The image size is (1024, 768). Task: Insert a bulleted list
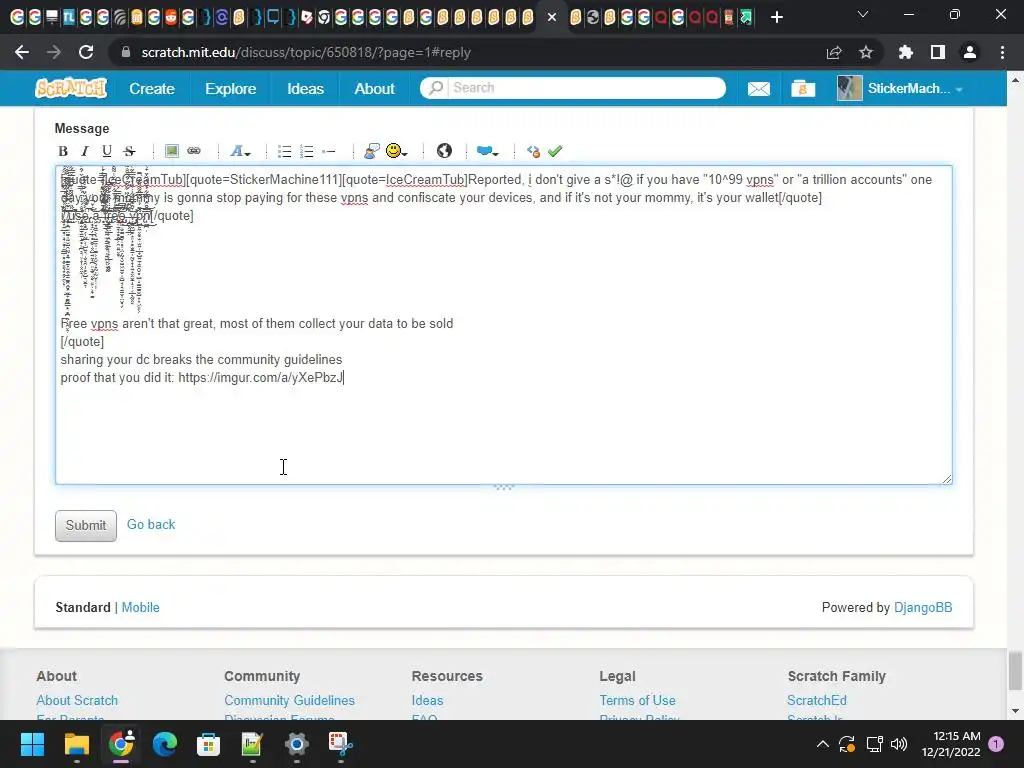coord(284,152)
